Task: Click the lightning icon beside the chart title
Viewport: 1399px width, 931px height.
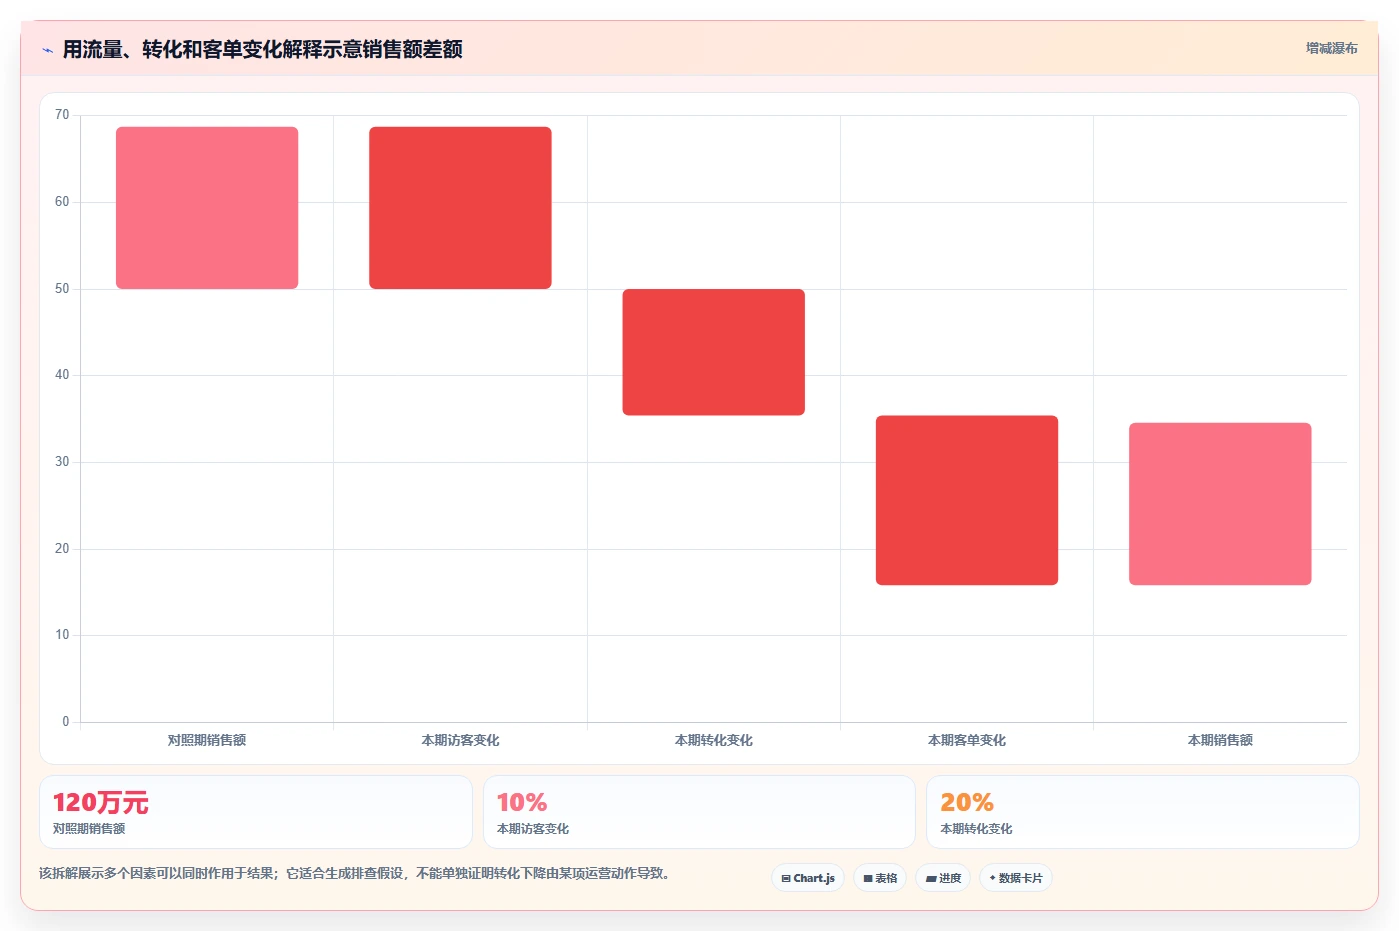Action: pos(47,50)
